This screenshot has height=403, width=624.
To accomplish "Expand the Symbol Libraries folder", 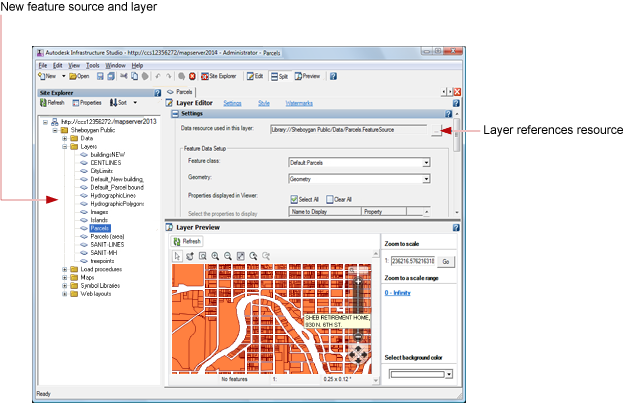I will (x=64, y=286).
